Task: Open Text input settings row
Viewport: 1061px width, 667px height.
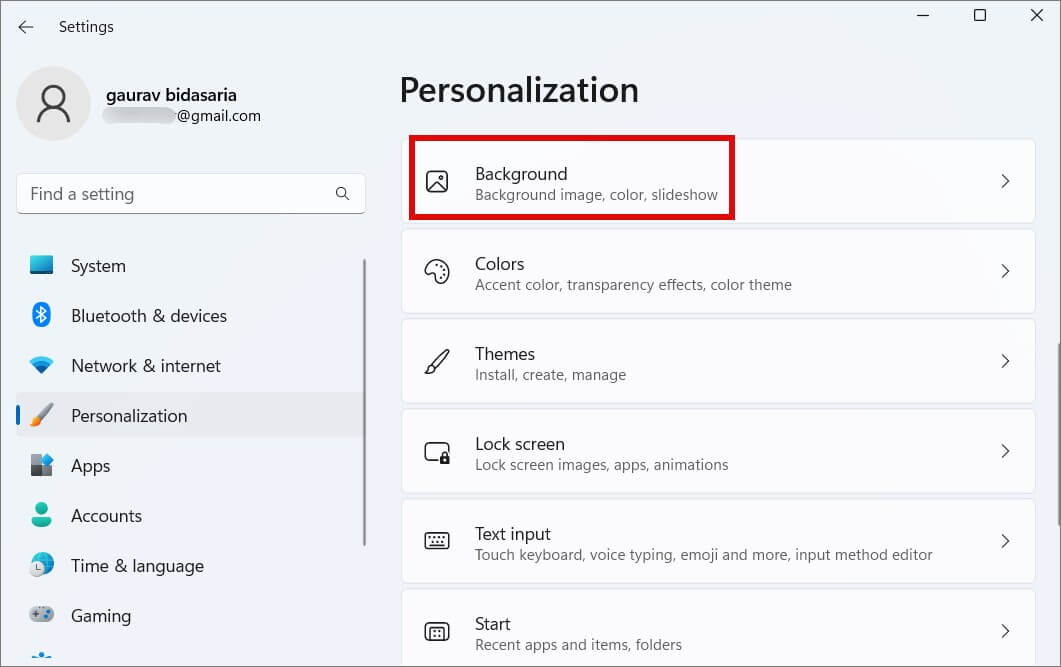Action: pyautogui.click(x=717, y=542)
